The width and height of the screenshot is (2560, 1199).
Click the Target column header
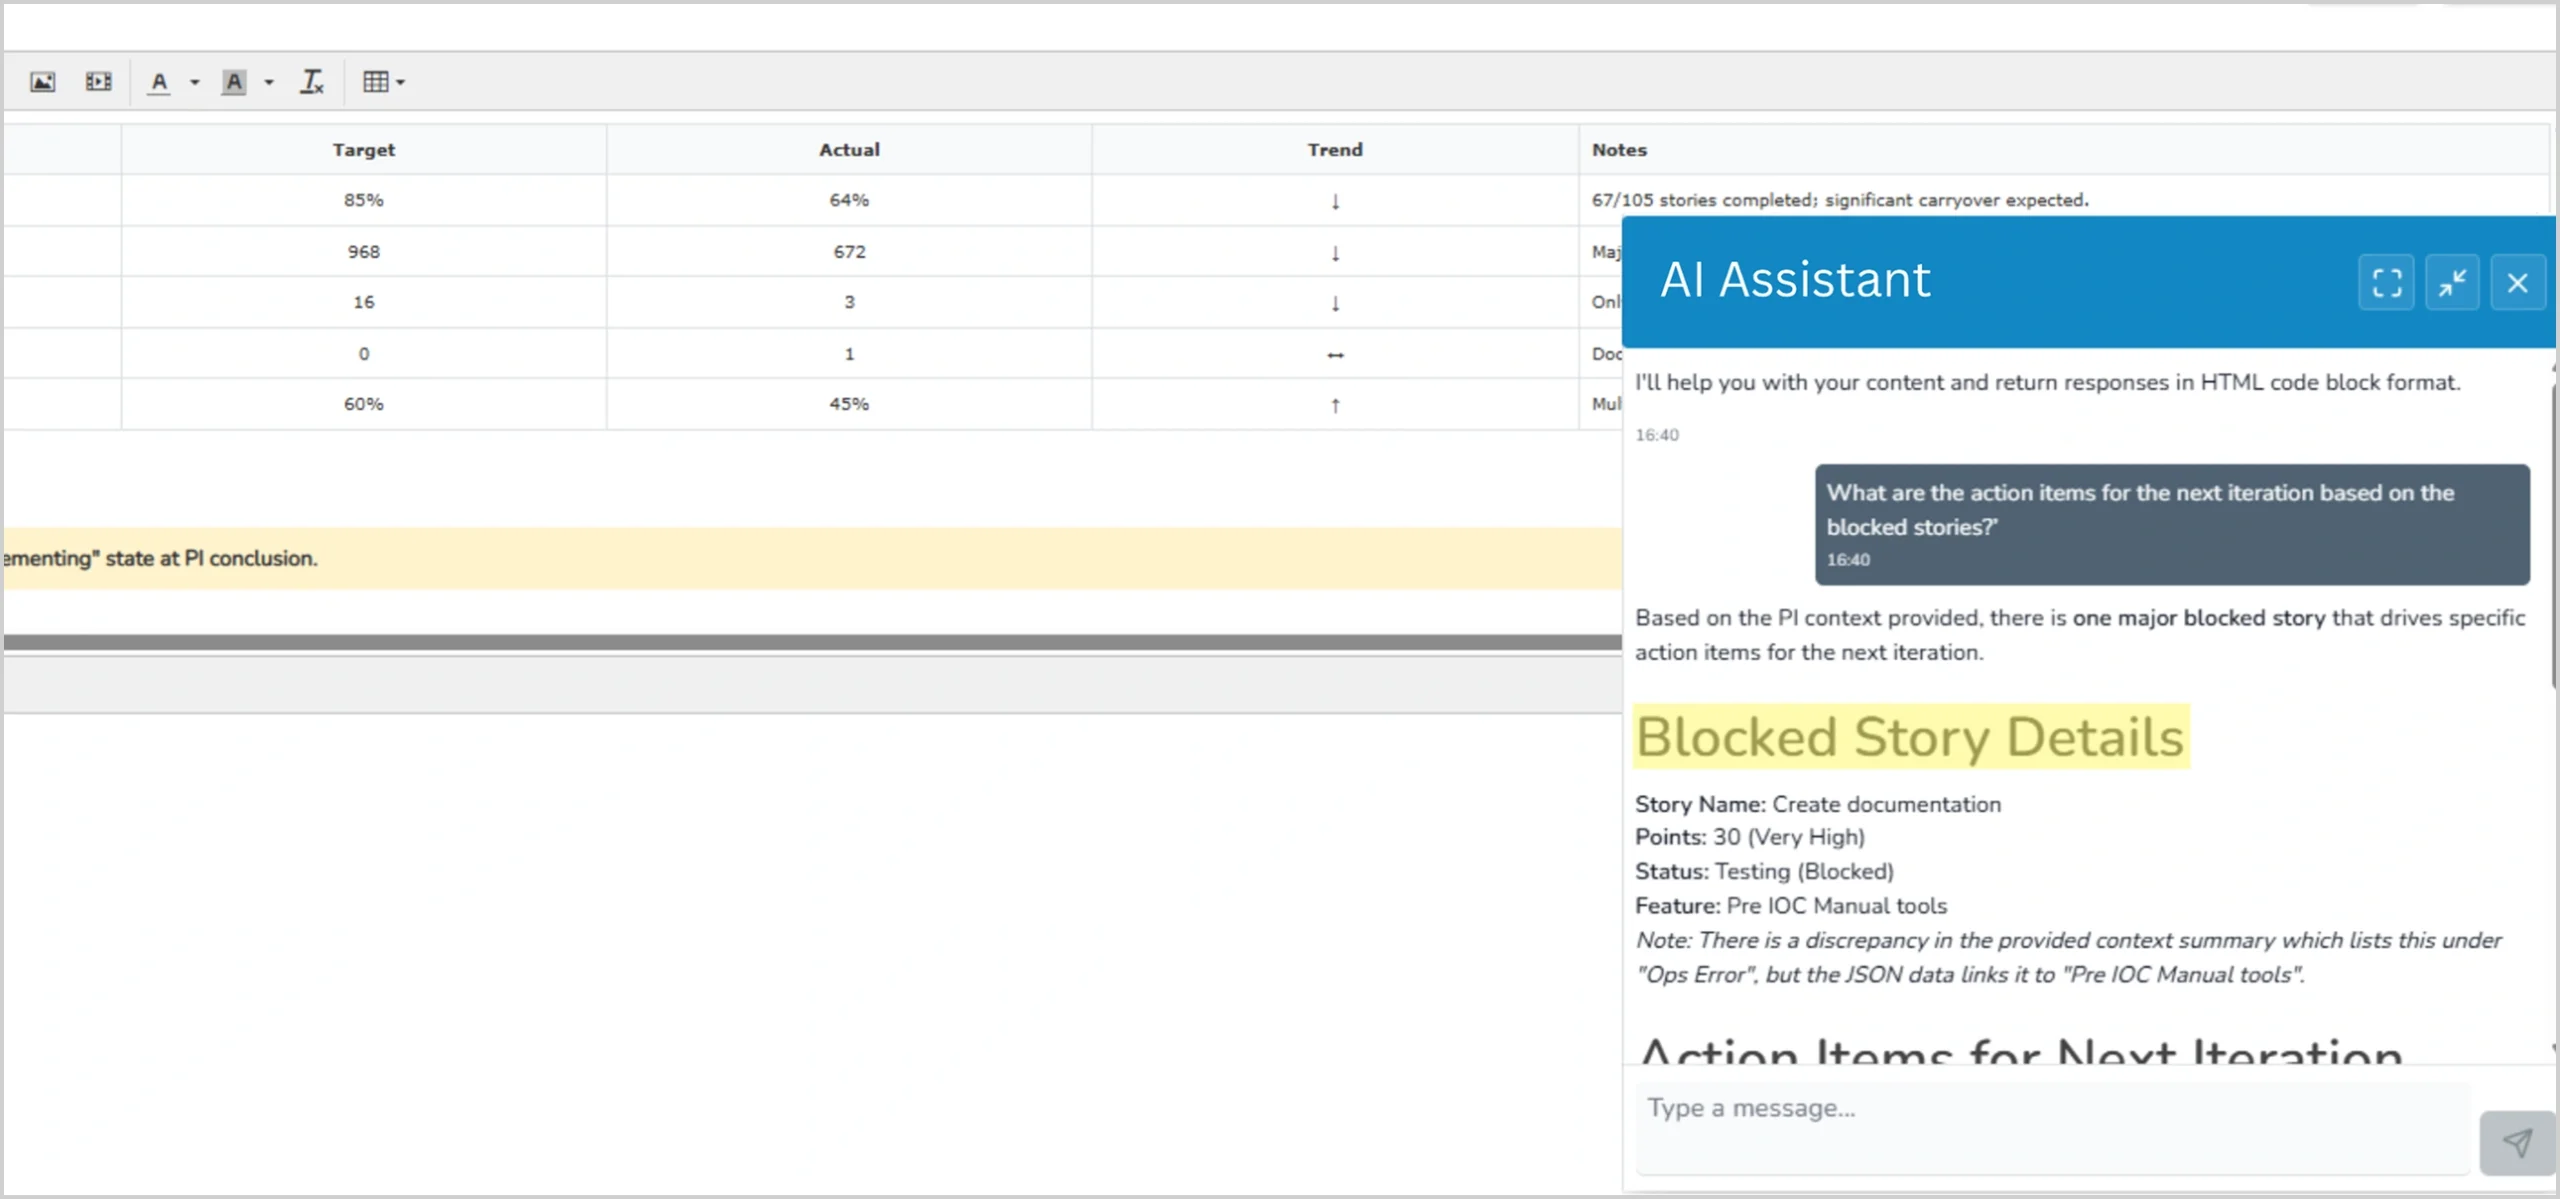363,150
